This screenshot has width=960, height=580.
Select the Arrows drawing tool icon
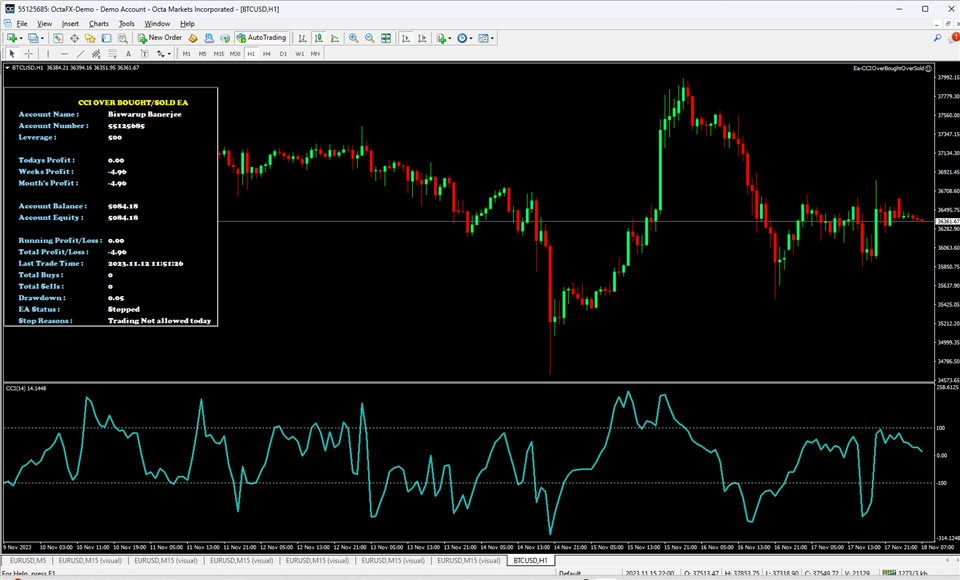click(160, 54)
